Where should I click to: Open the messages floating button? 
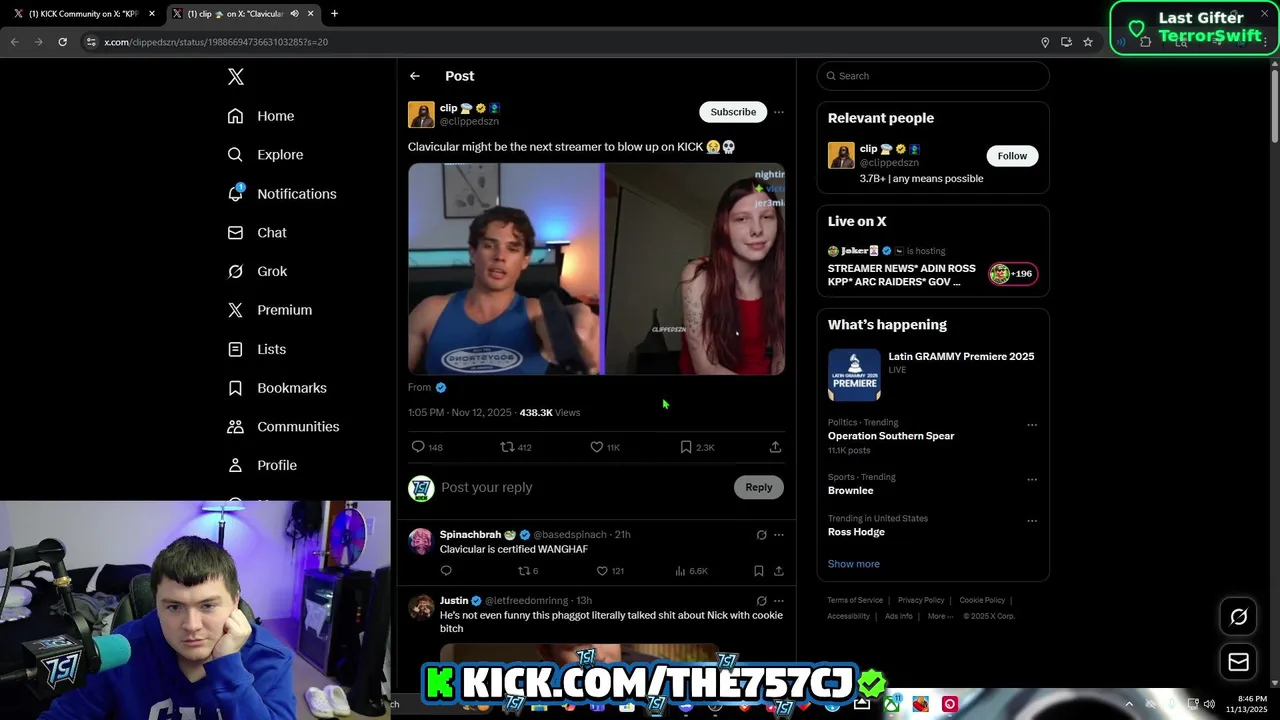(x=1238, y=662)
